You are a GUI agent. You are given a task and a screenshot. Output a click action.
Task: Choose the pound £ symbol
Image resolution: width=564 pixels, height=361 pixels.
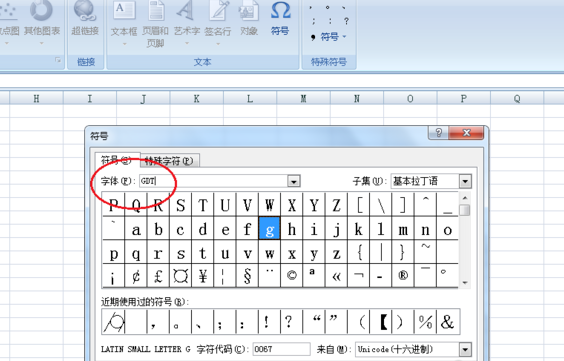pyautogui.click(x=158, y=276)
